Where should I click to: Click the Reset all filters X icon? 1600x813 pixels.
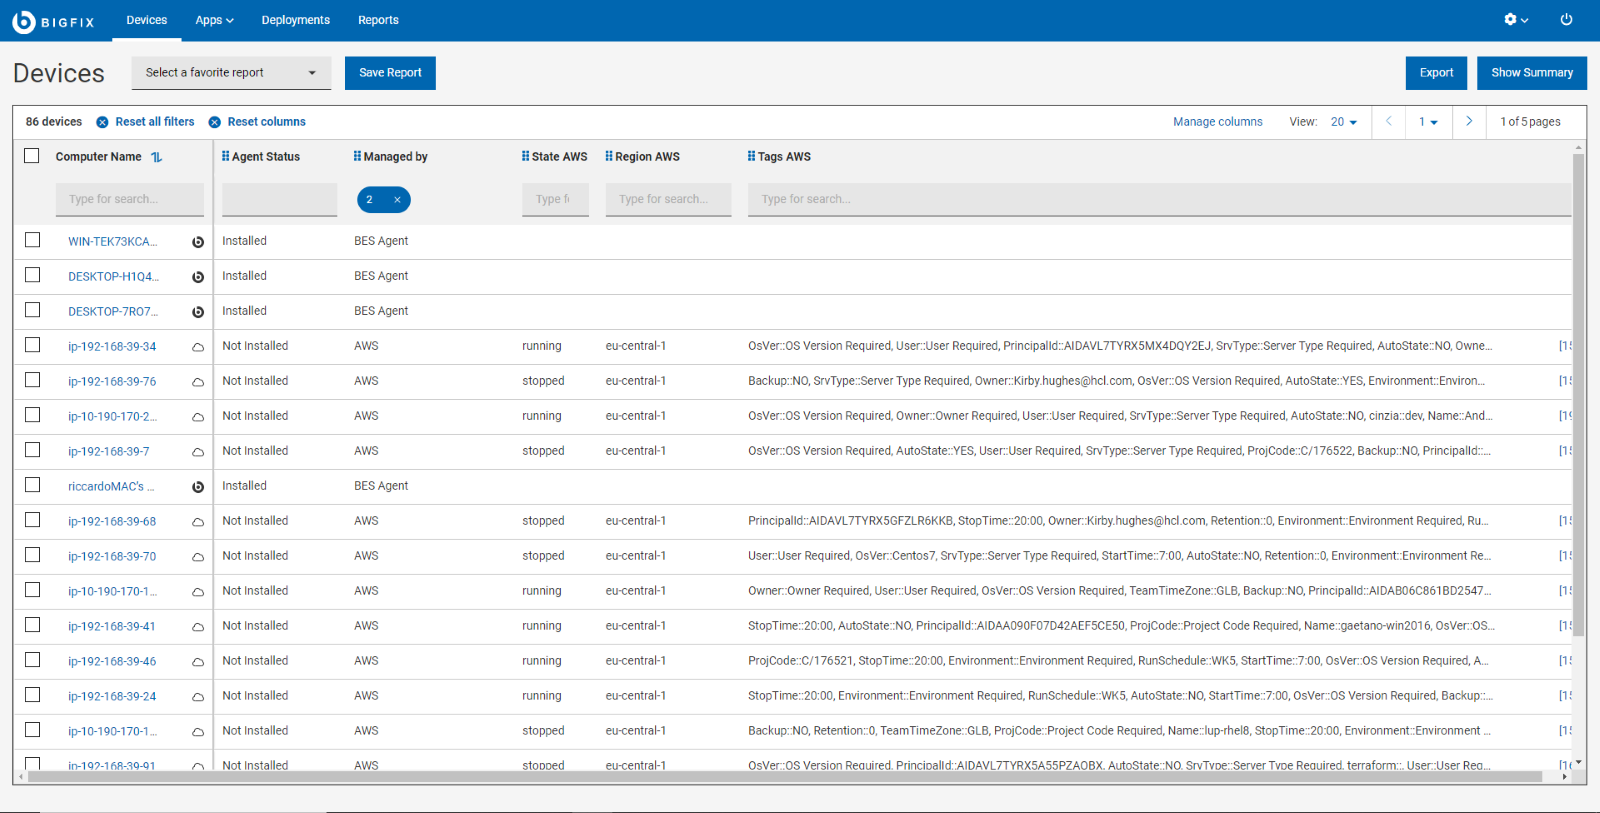[102, 122]
